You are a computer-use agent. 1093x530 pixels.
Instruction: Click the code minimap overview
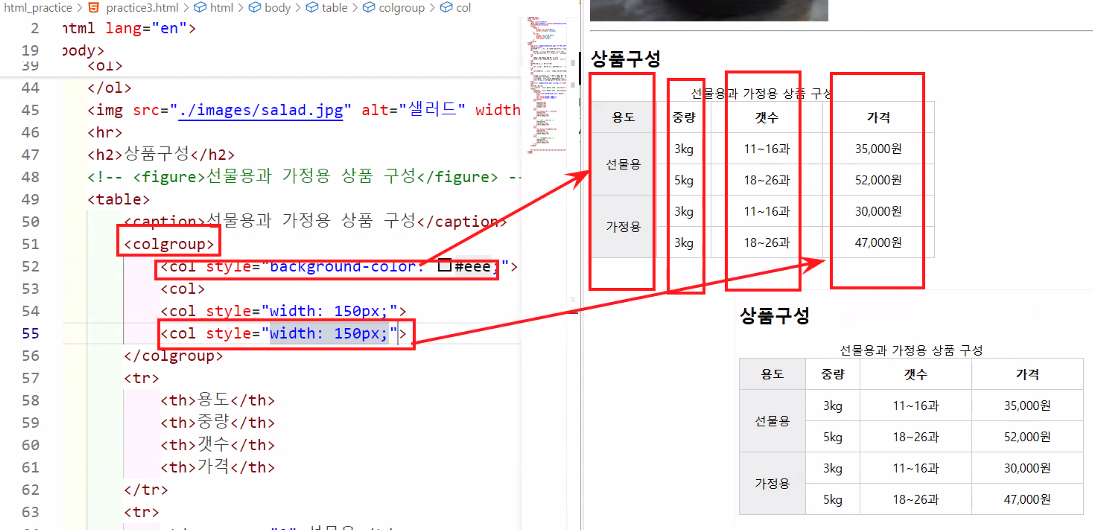[x=547, y=84]
